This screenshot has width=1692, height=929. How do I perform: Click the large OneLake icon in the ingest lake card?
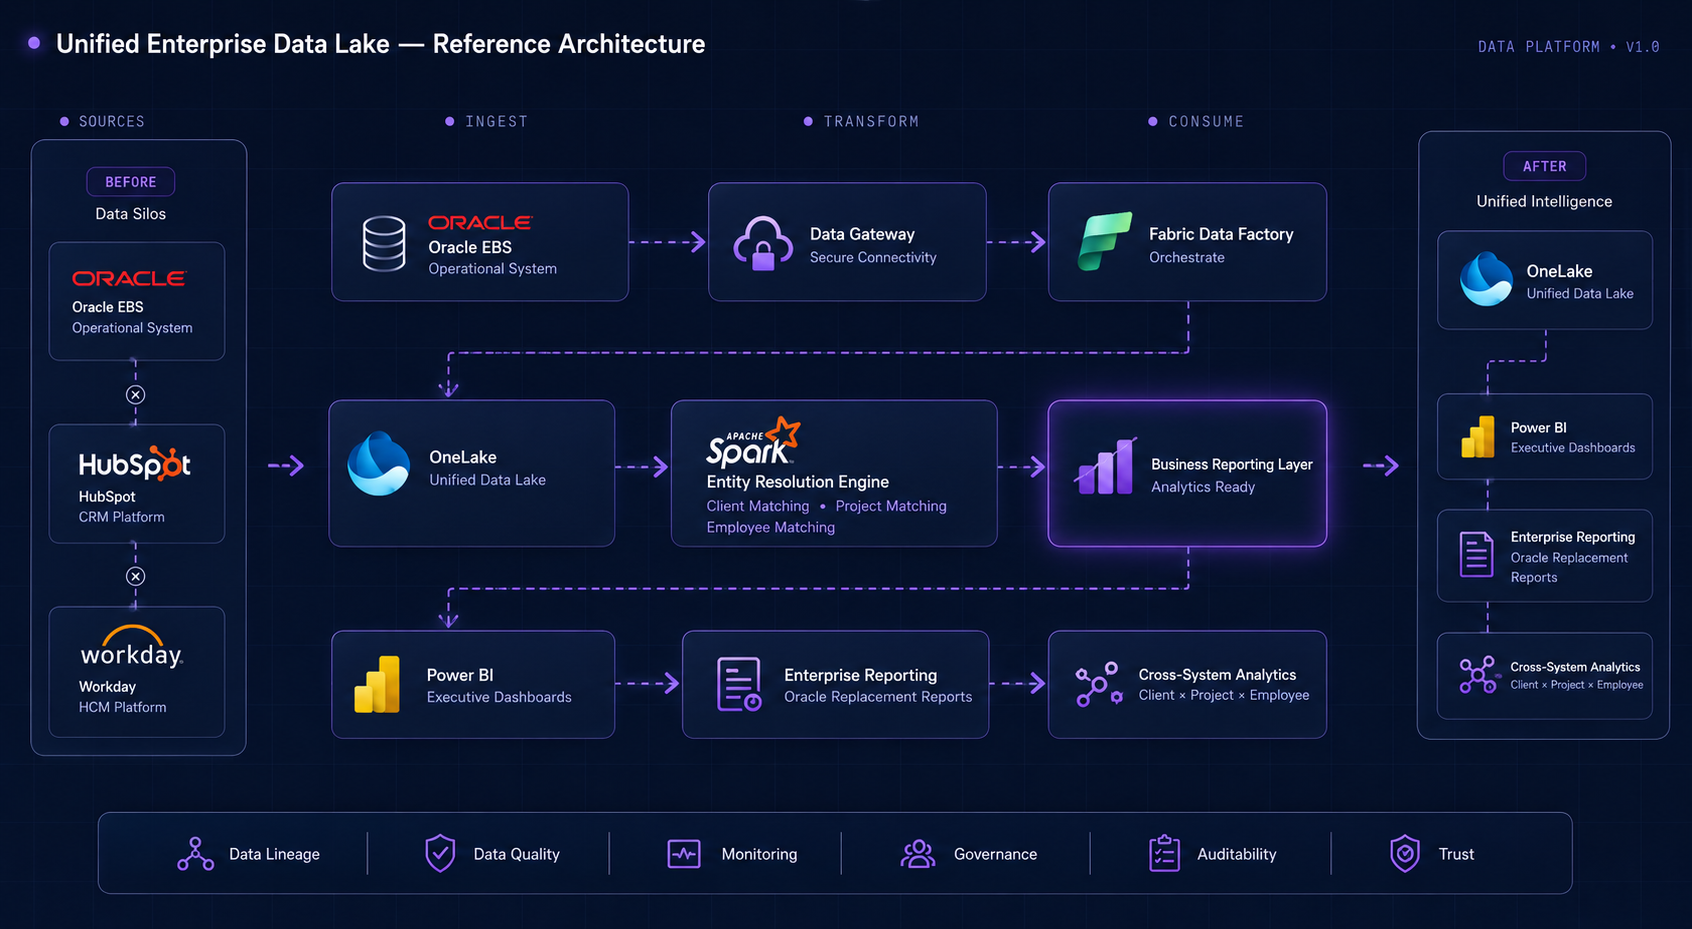[378, 463]
